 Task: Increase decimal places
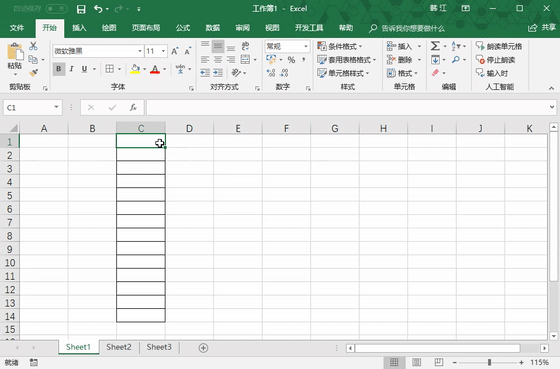click(x=271, y=73)
